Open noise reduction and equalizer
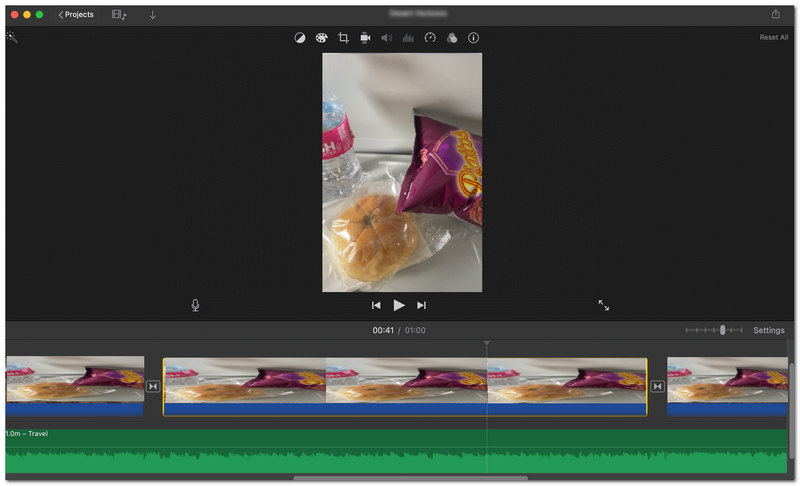The image size is (800, 486). coord(408,38)
